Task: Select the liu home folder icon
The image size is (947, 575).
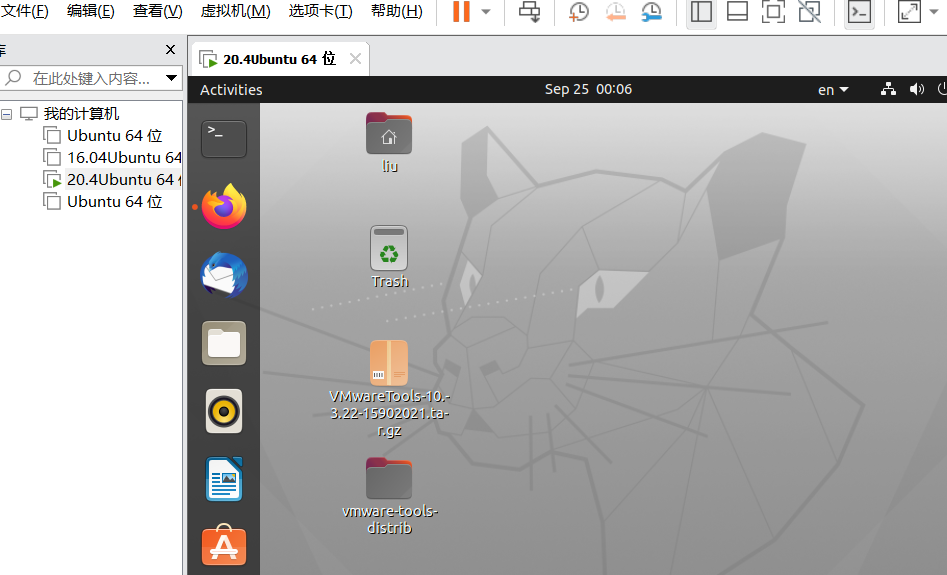Action: click(x=389, y=143)
